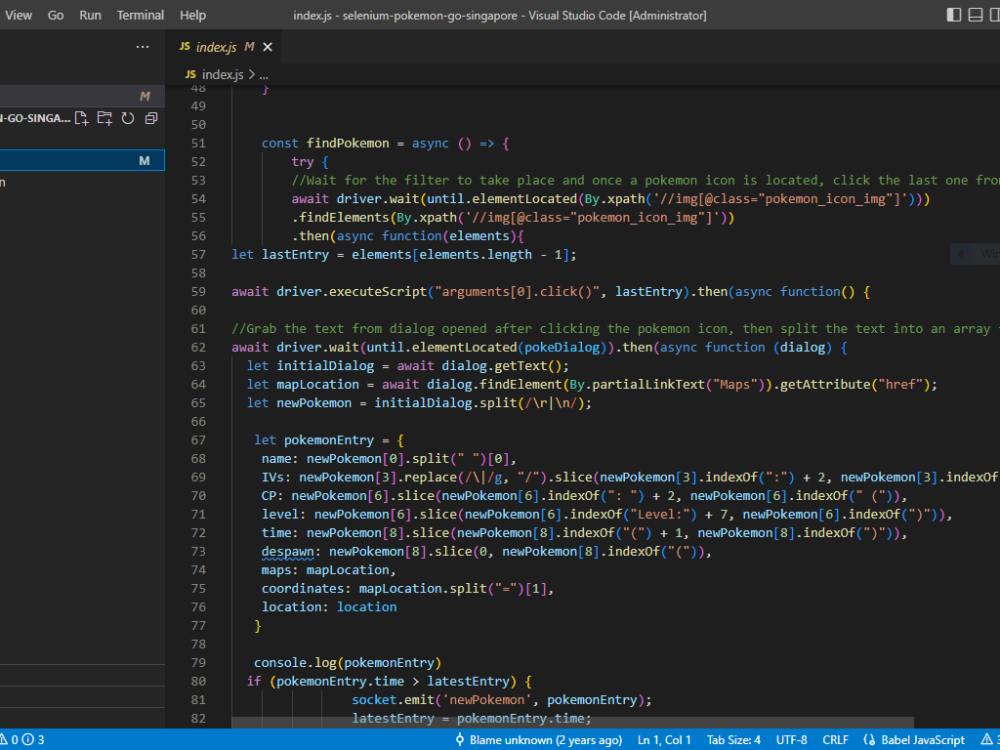1000x750 pixels.
Task: Create a new folder in the Explorer
Action: click(104, 118)
